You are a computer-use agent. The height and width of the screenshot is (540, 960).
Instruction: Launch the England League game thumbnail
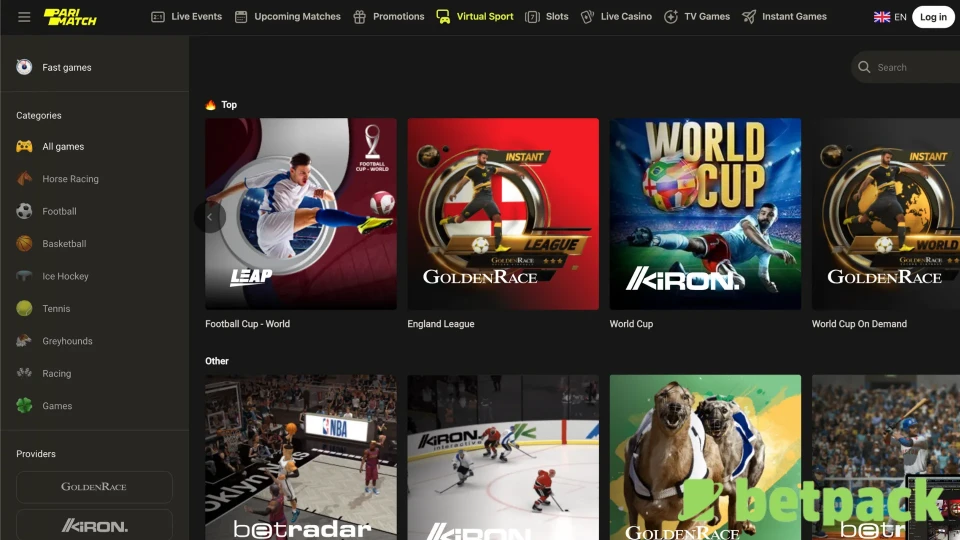coord(503,214)
